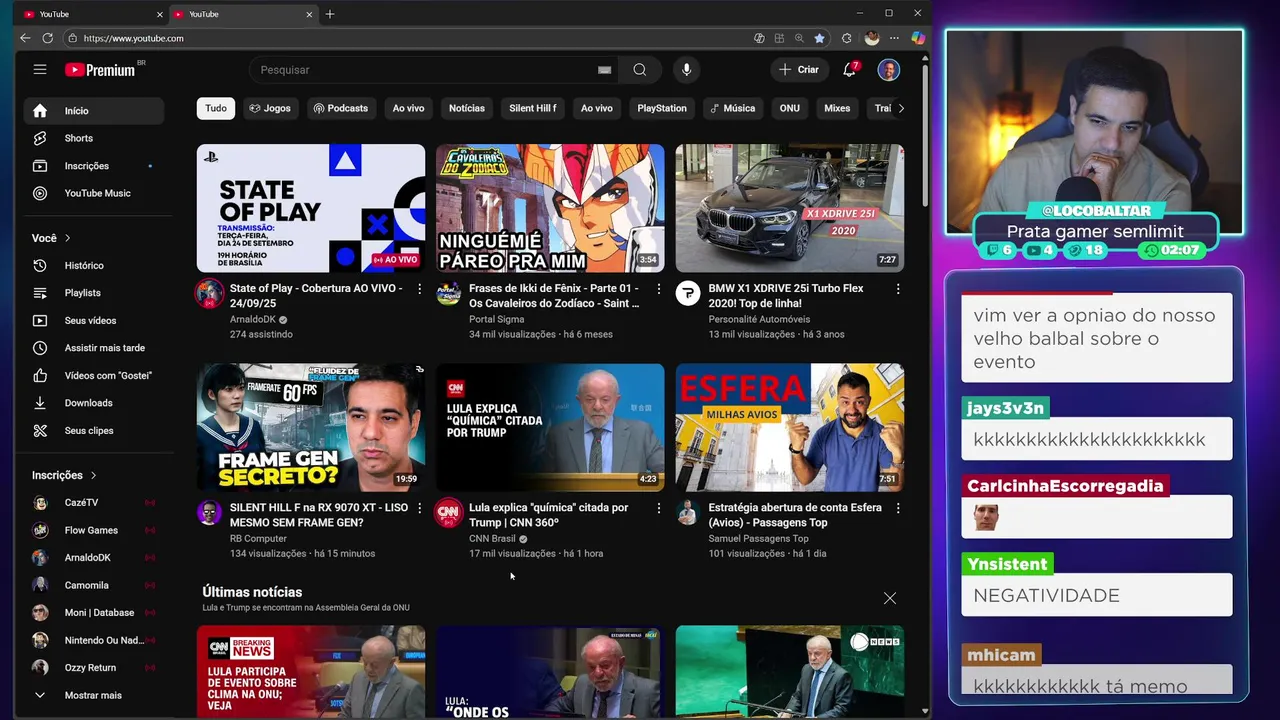Open the notifications bell with 7 badge
Viewport: 1280px width, 720px height.
[x=849, y=69]
